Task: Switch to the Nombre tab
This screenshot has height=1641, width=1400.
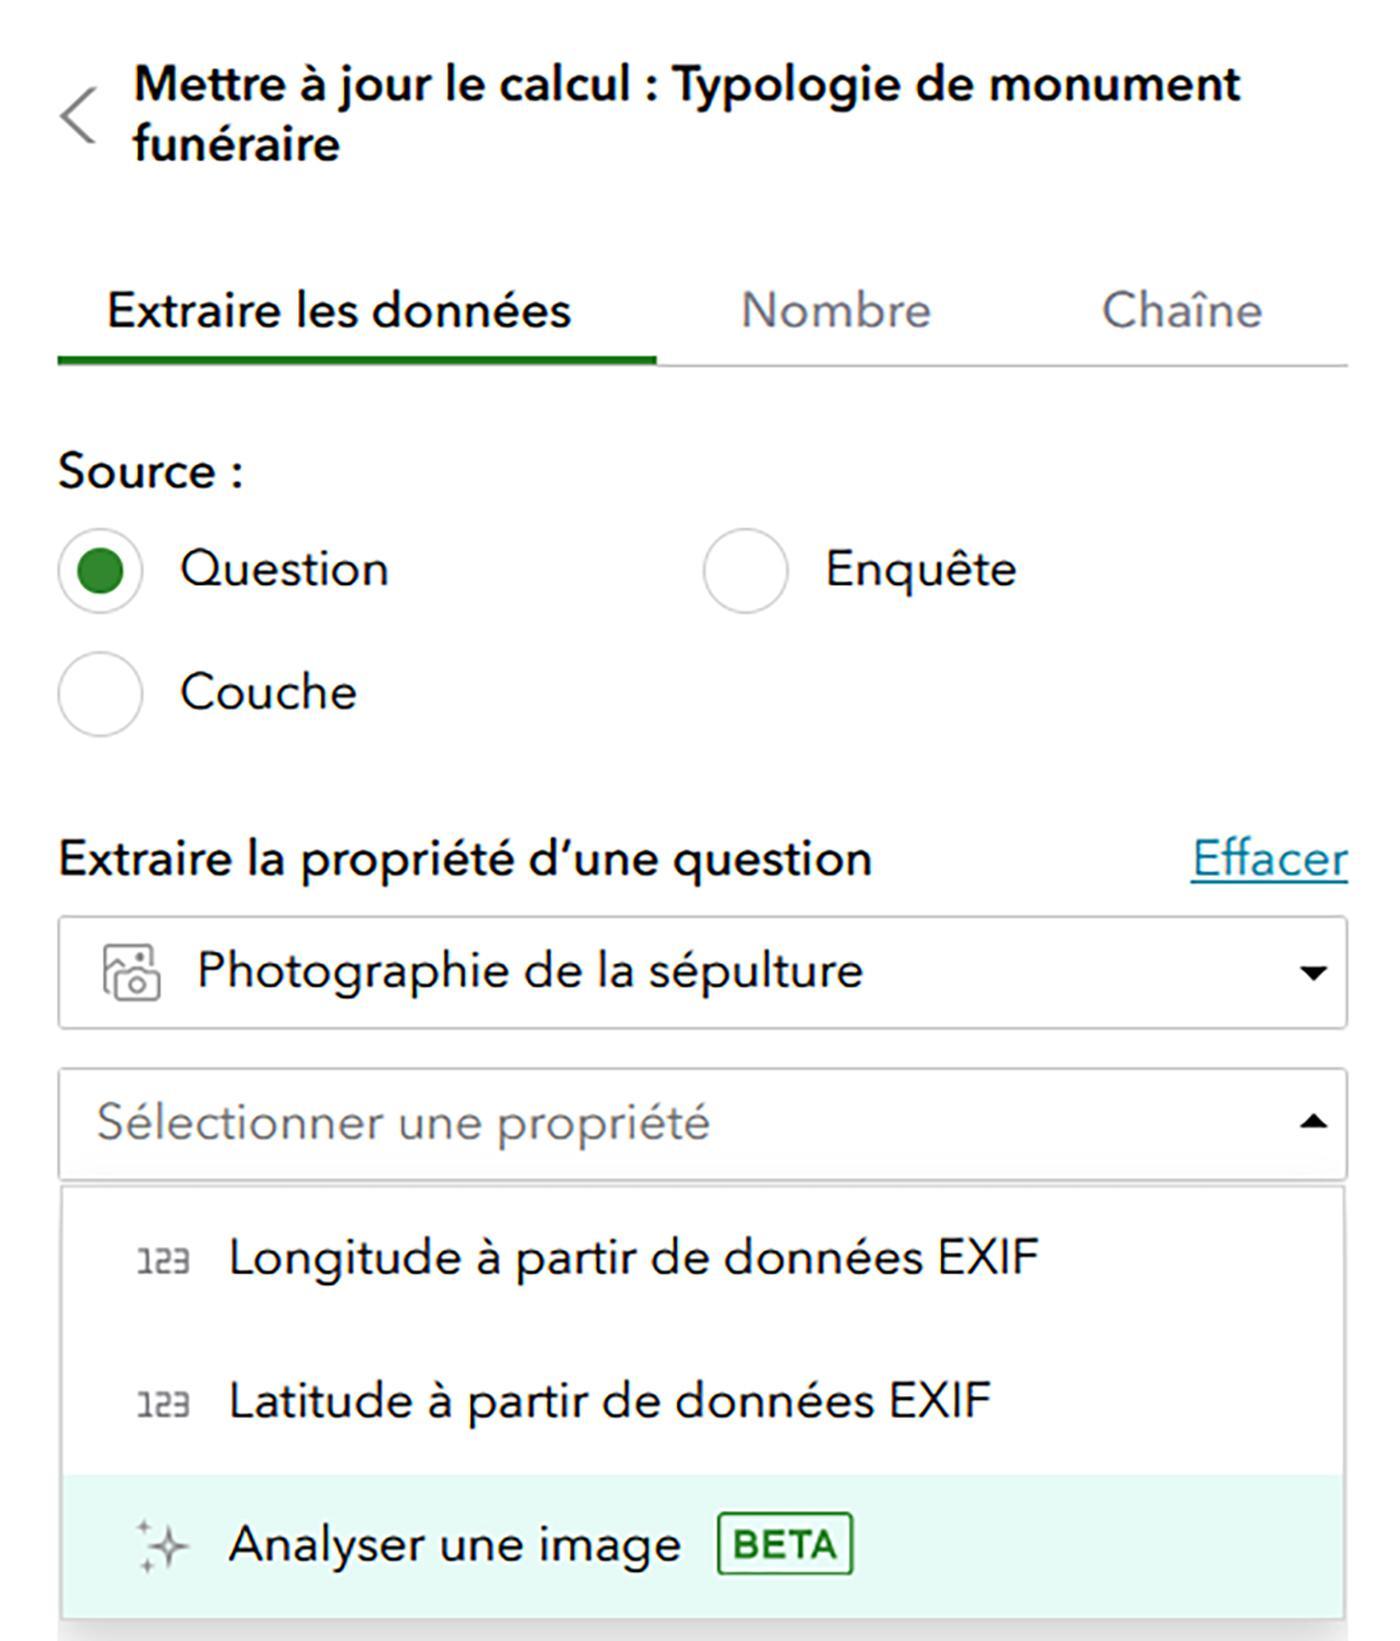Action: pyautogui.click(x=836, y=311)
